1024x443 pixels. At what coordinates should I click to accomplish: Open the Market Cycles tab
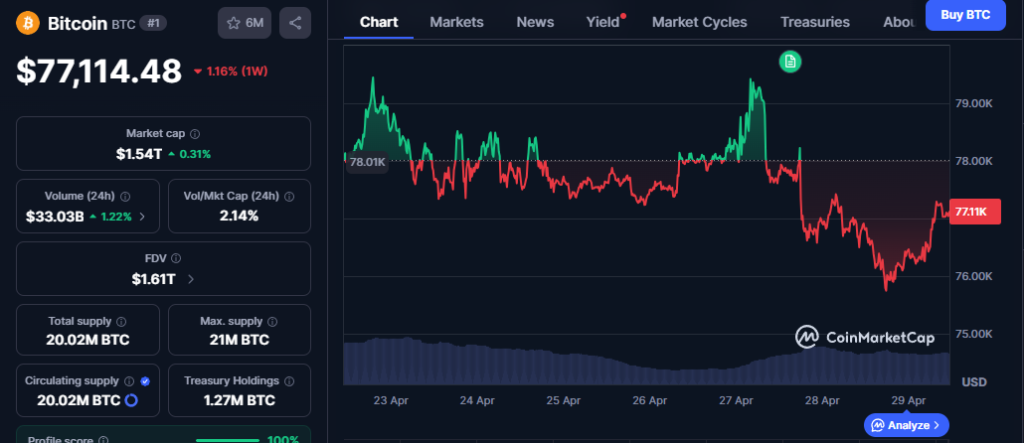(698, 22)
